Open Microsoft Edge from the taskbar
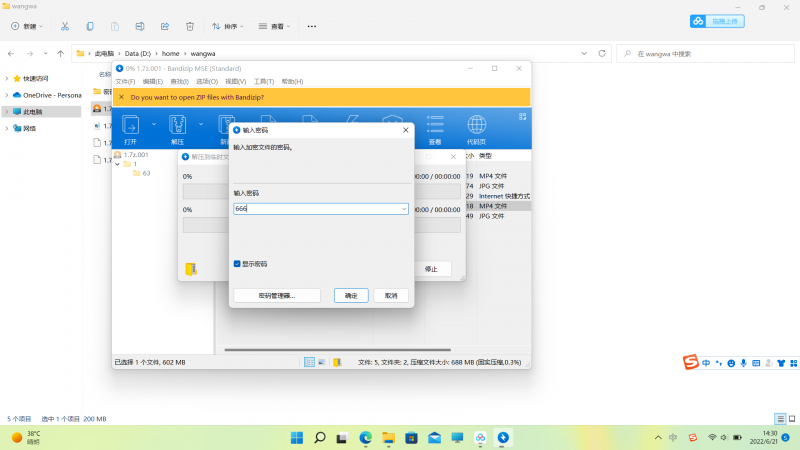 365,438
